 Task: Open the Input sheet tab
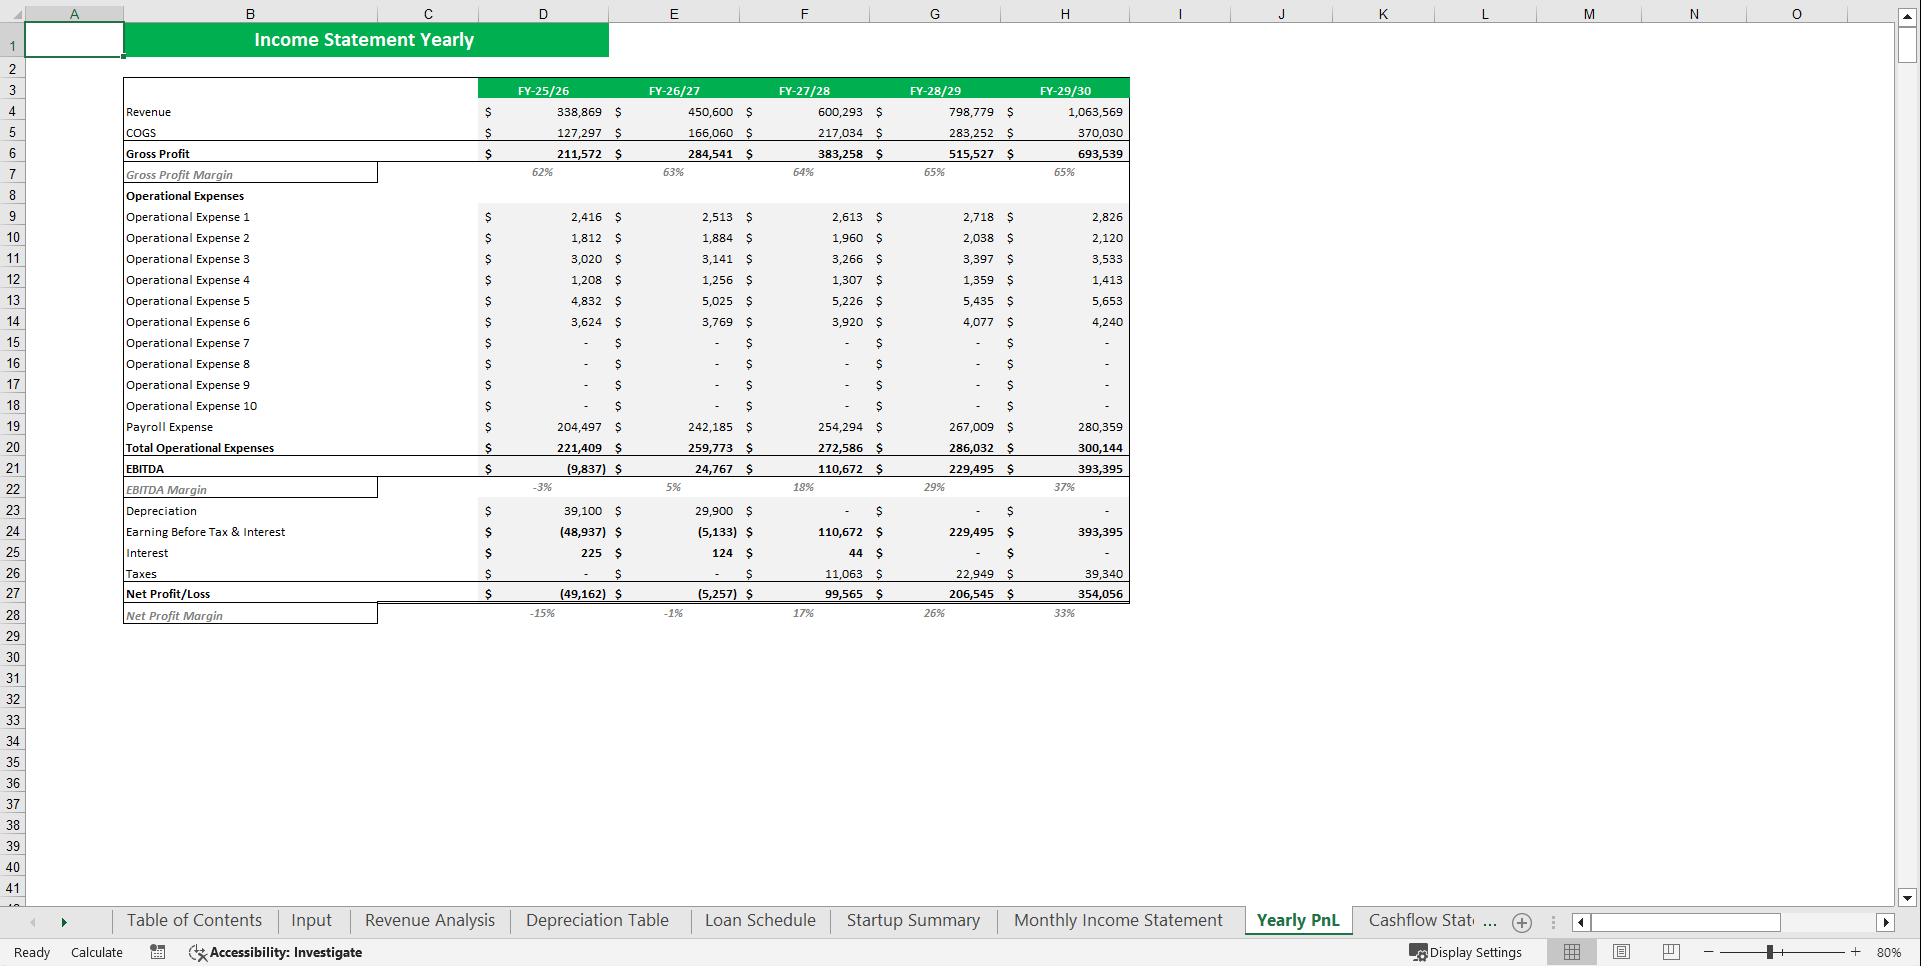311,920
